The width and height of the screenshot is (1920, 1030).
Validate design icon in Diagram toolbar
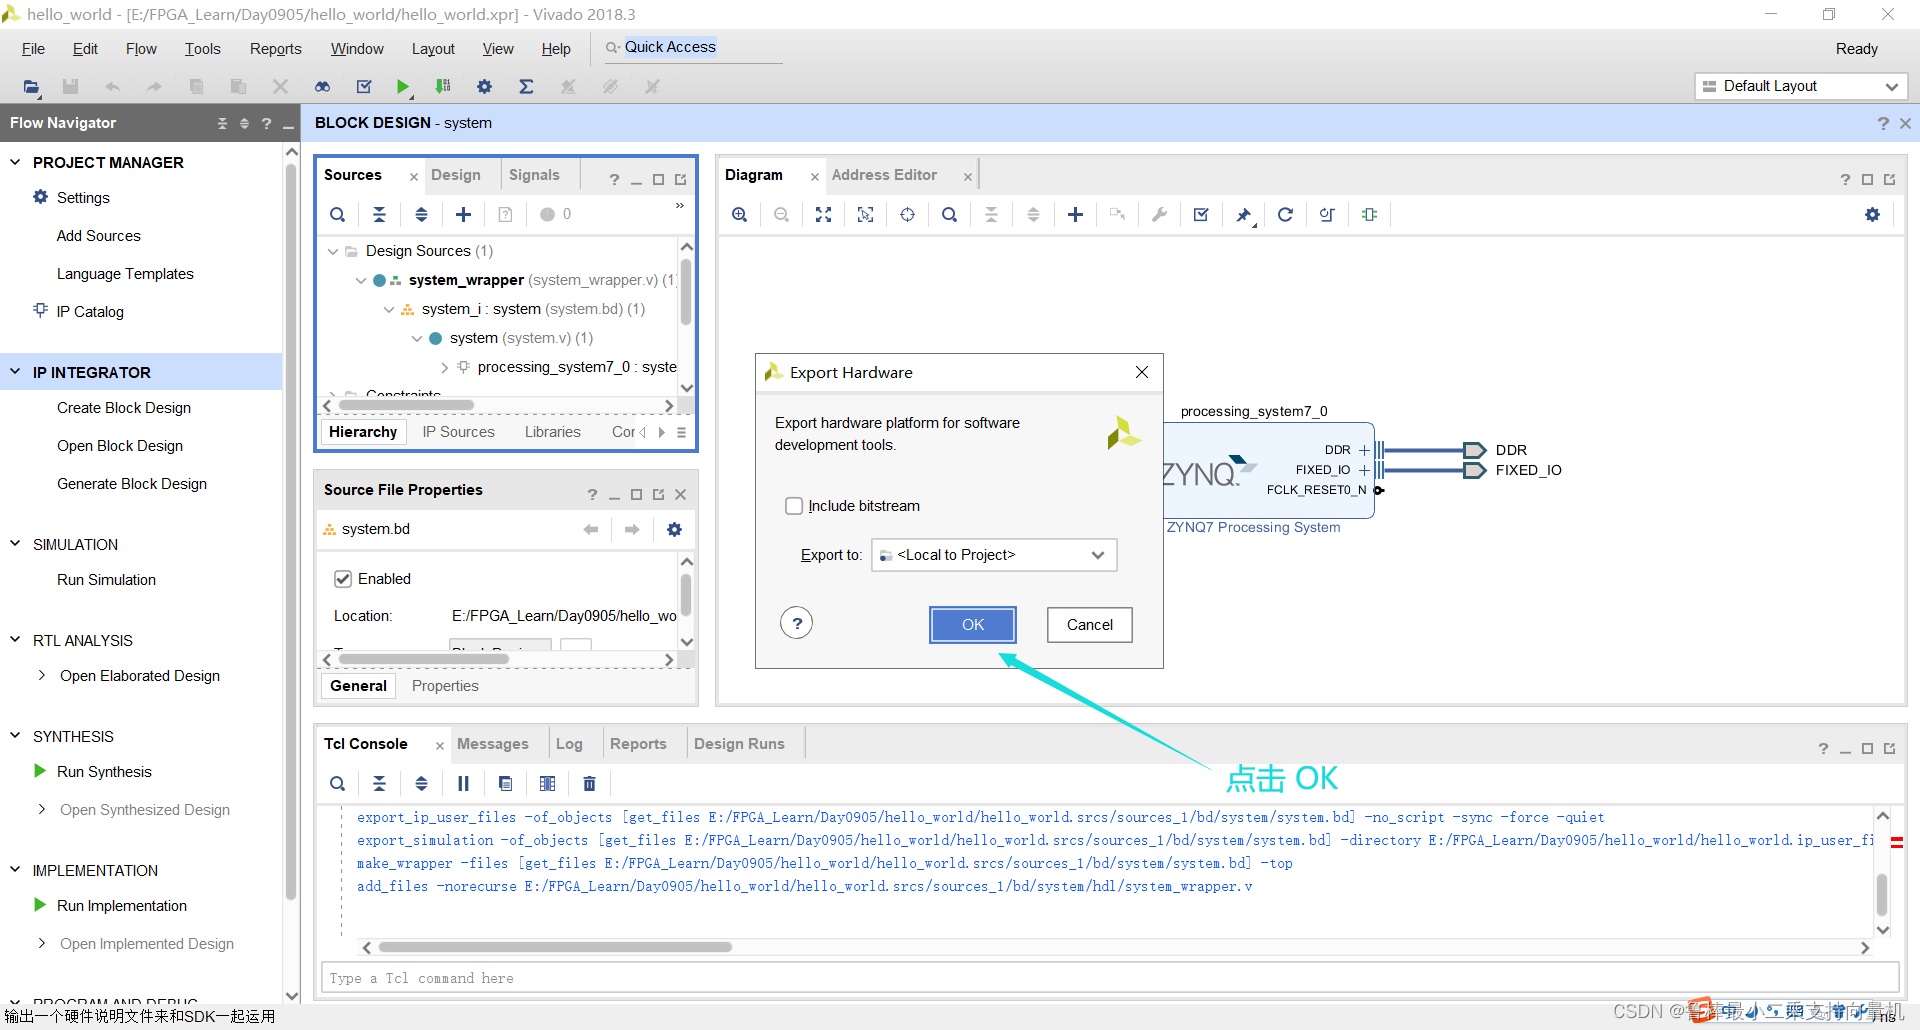(x=1201, y=214)
